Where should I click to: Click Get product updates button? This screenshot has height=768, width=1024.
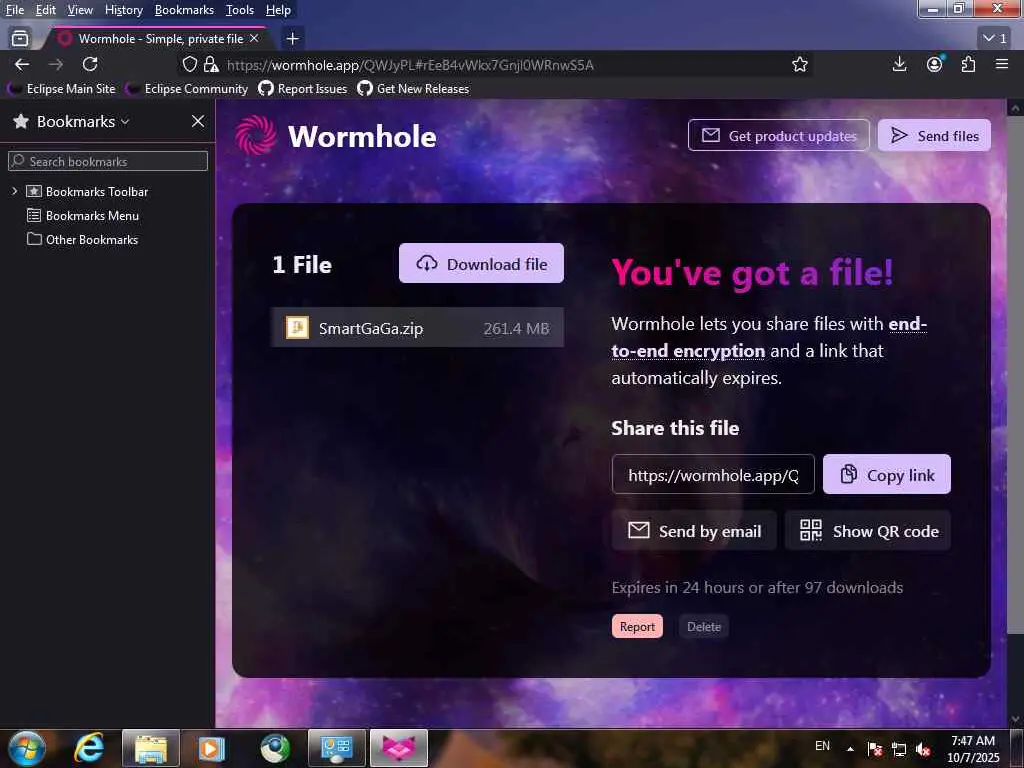coord(778,135)
